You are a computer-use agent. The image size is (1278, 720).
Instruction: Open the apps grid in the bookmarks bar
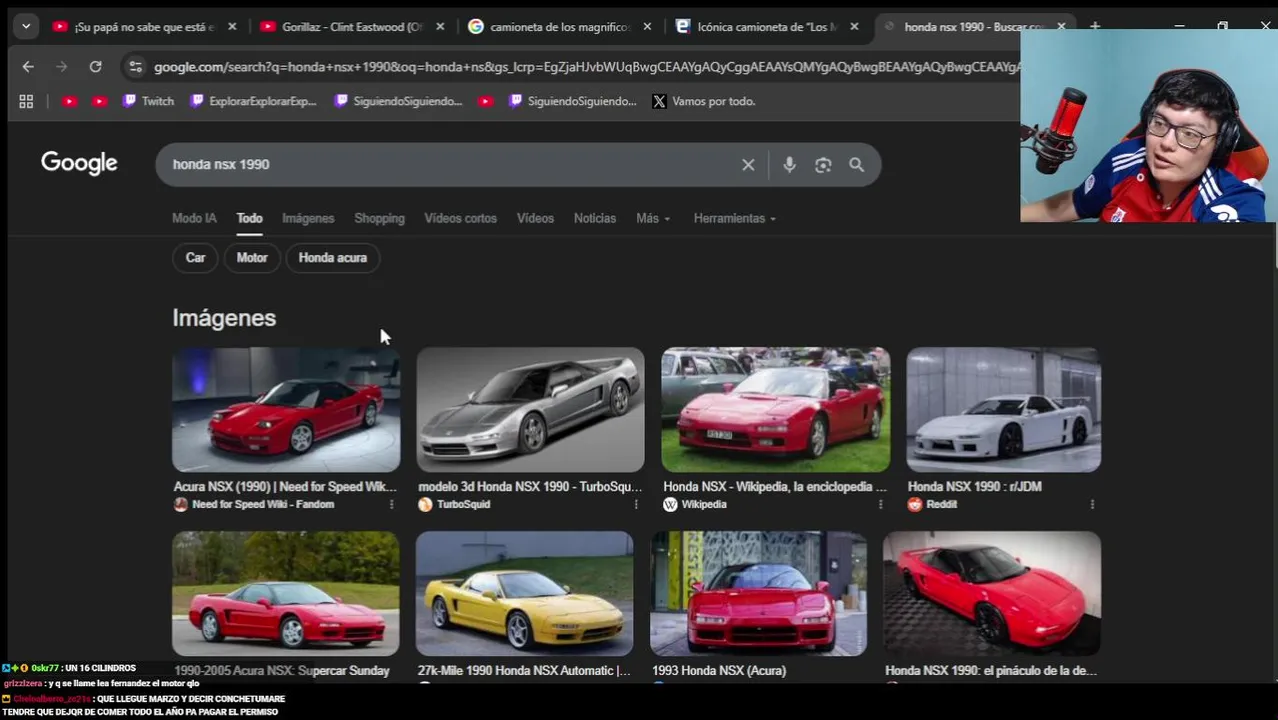[x=26, y=101]
